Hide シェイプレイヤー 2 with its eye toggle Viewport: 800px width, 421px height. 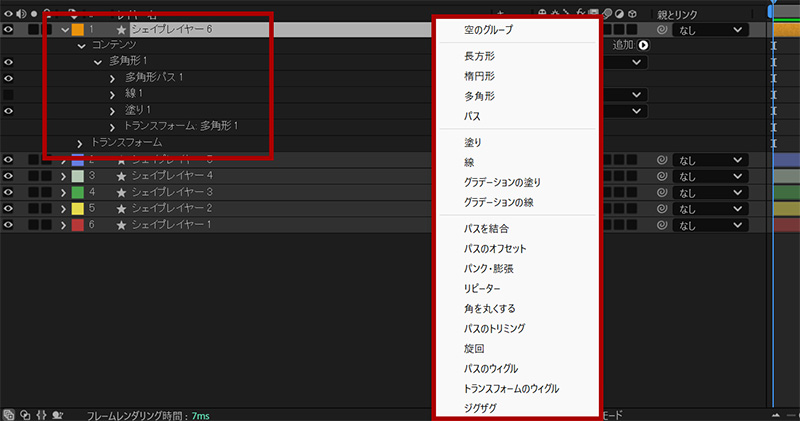(x=8, y=209)
